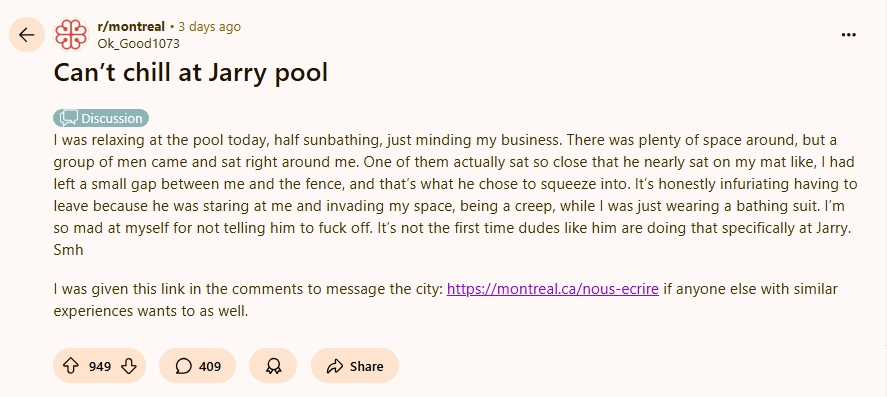Screen dimensions: 887x397
Task: Click the paragraph starting 'I was given this link'
Action: pyautogui.click(x=445, y=300)
